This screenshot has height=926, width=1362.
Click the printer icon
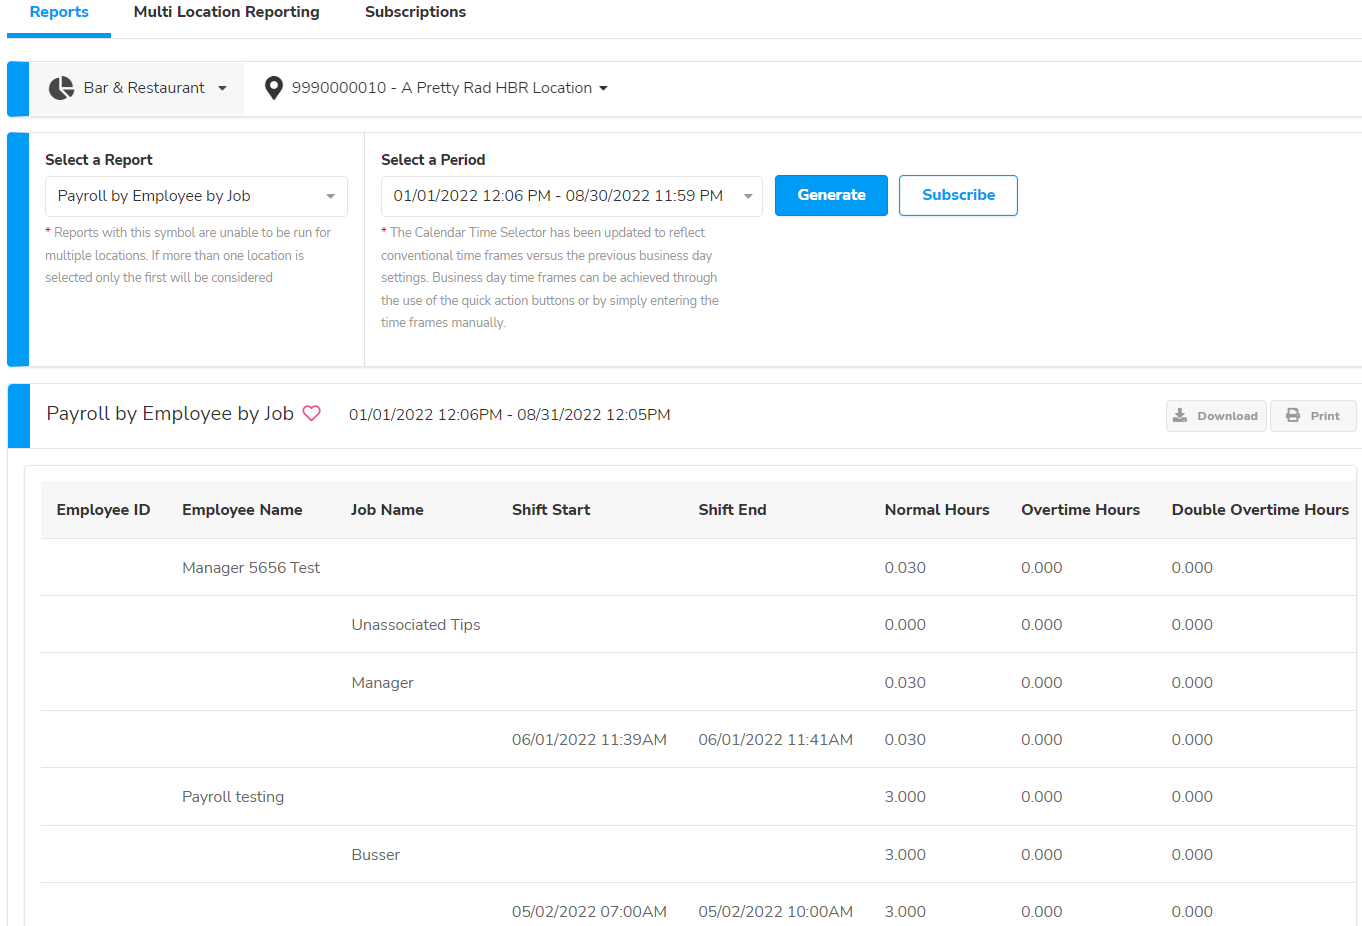(1293, 416)
